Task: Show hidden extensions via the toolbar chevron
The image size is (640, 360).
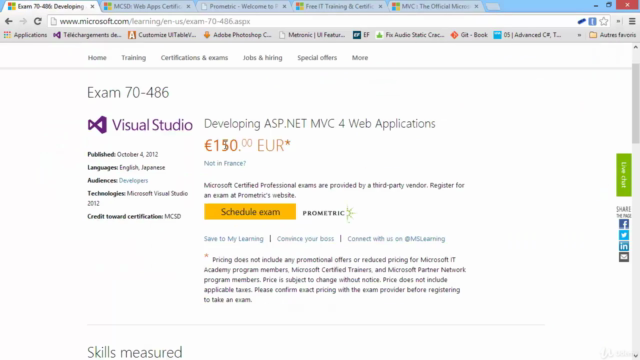Action: [x=618, y=21]
